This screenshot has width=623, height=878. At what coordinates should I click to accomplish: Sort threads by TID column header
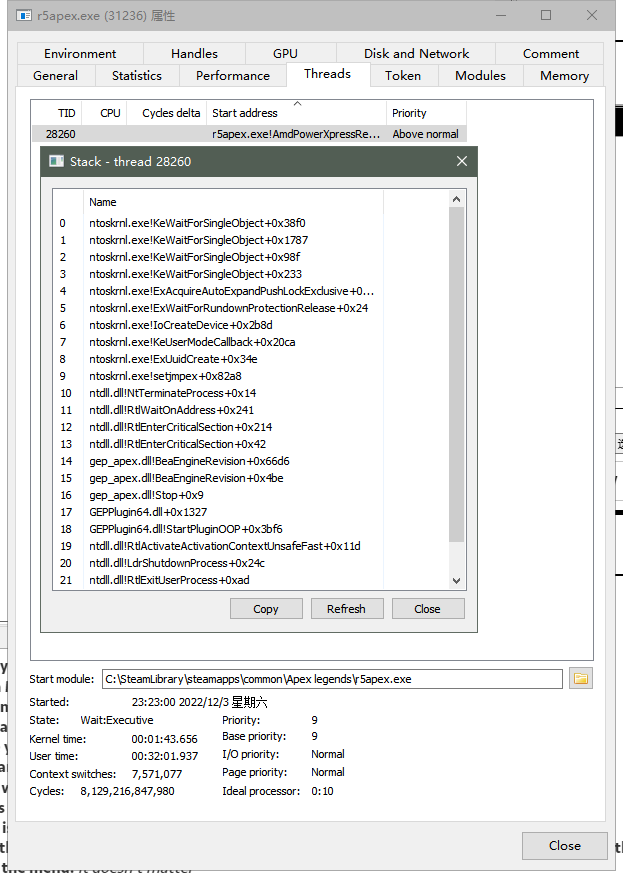tap(57, 113)
